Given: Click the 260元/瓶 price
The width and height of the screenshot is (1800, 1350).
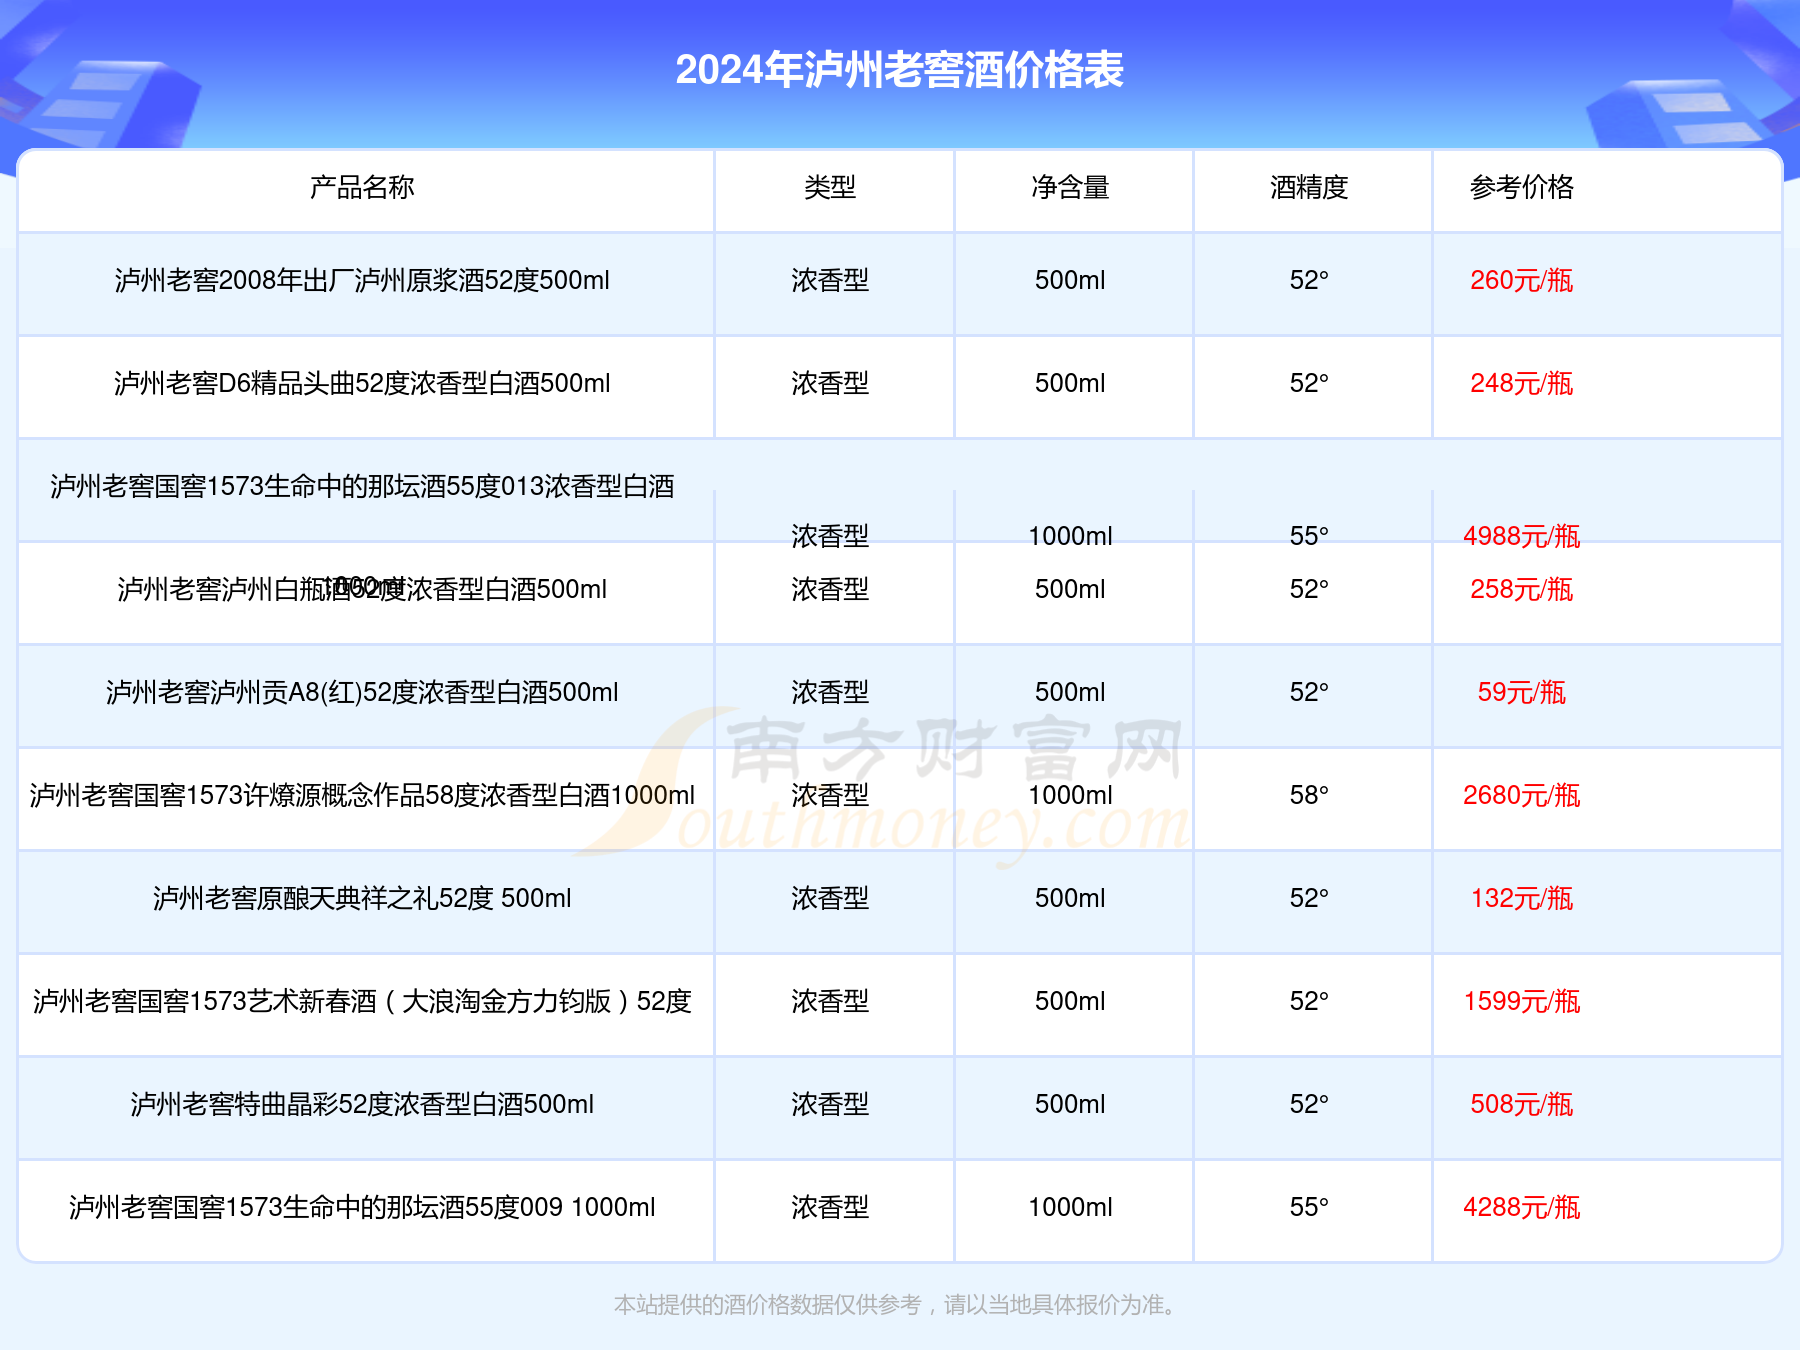Looking at the screenshot, I should point(1521,280).
